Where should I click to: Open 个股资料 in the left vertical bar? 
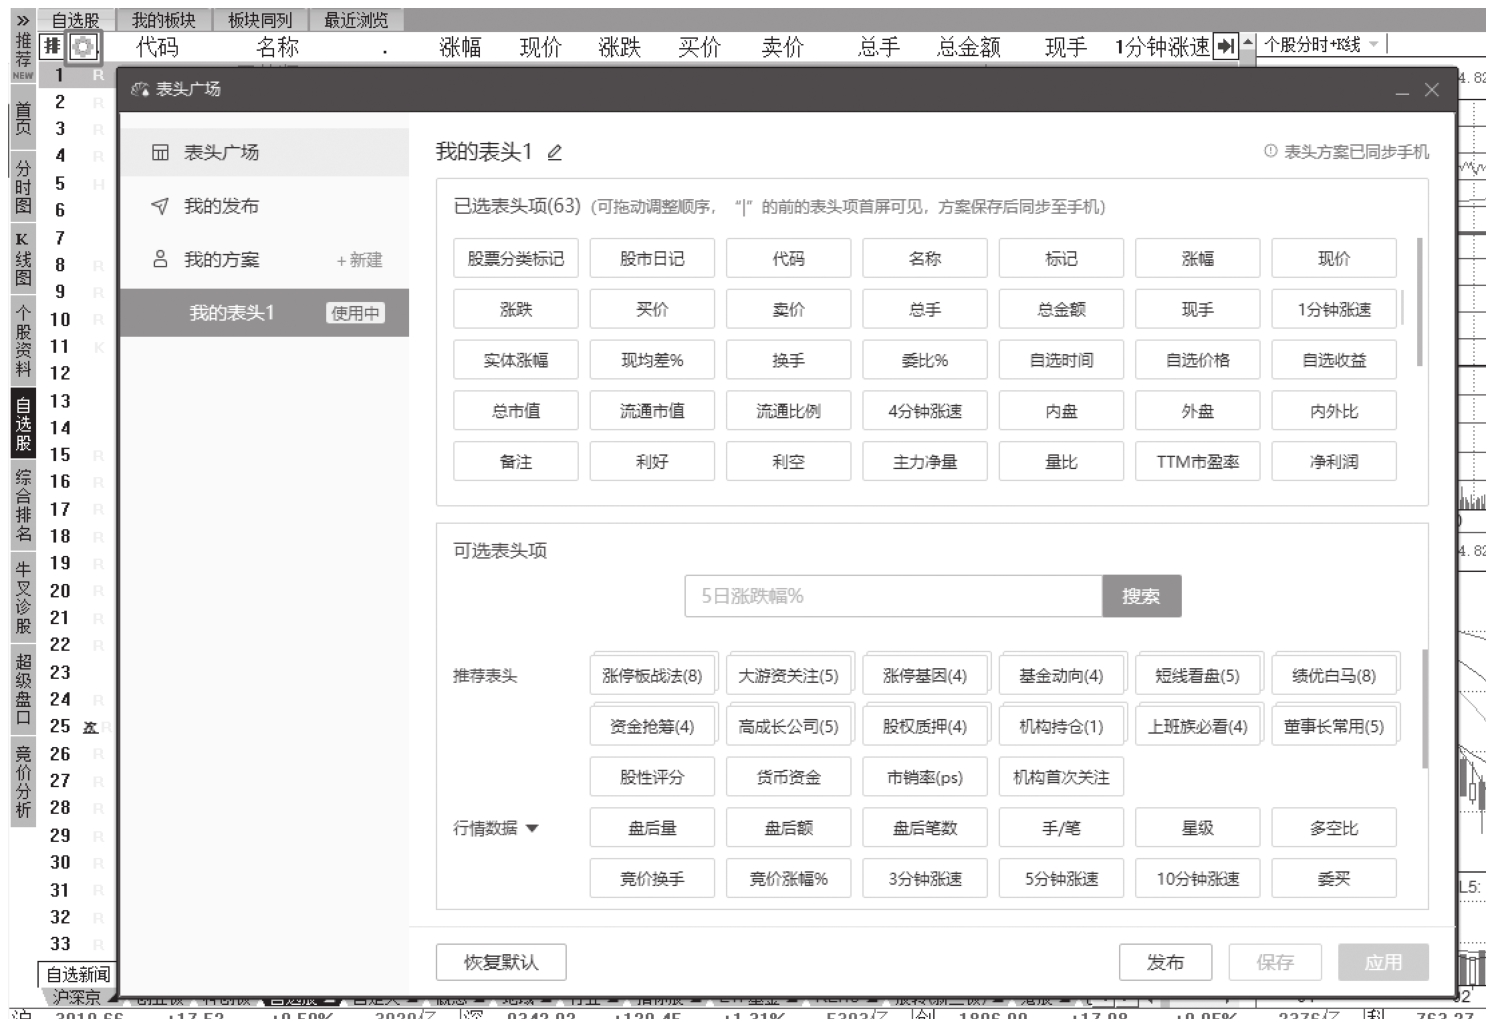[23, 340]
